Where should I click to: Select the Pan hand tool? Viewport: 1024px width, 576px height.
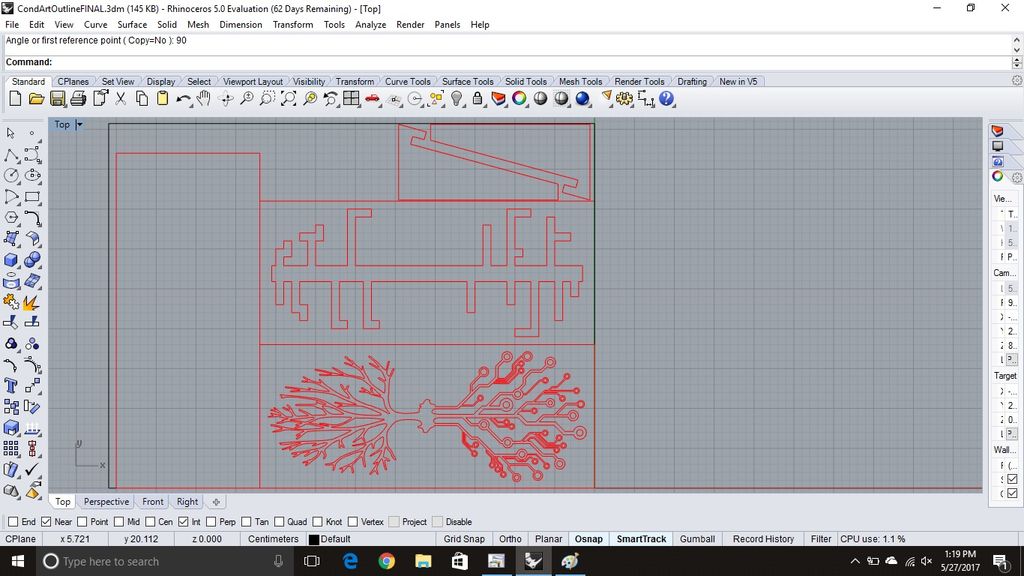point(204,99)
